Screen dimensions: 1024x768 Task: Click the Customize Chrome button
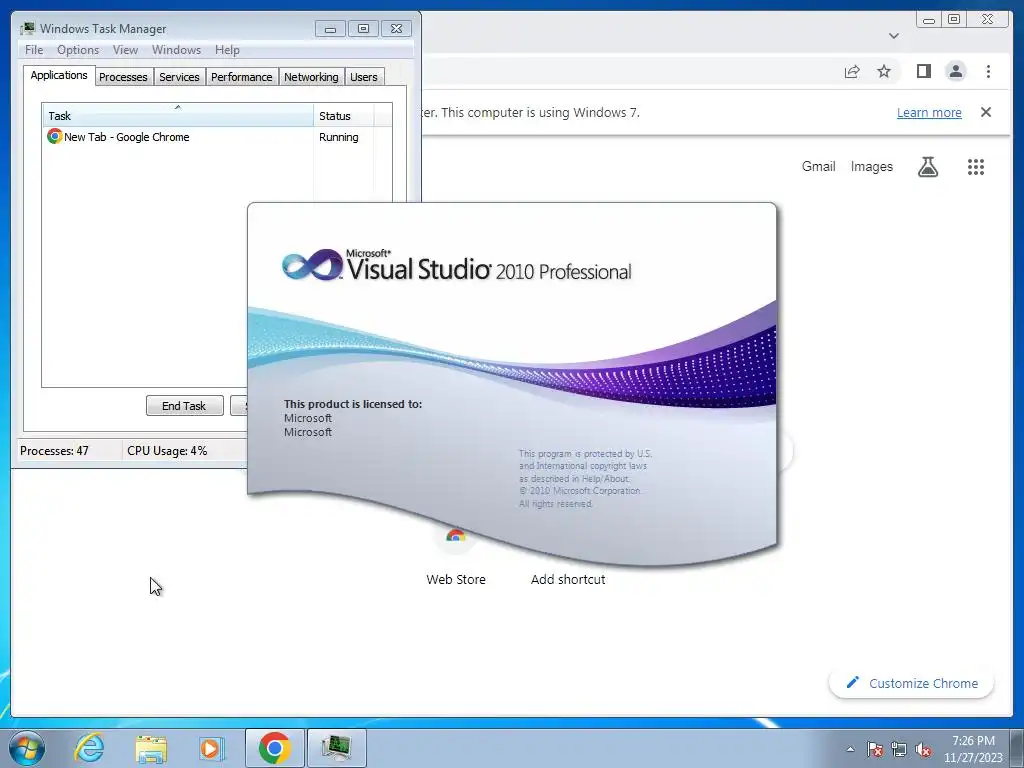[x=912, y=682]
